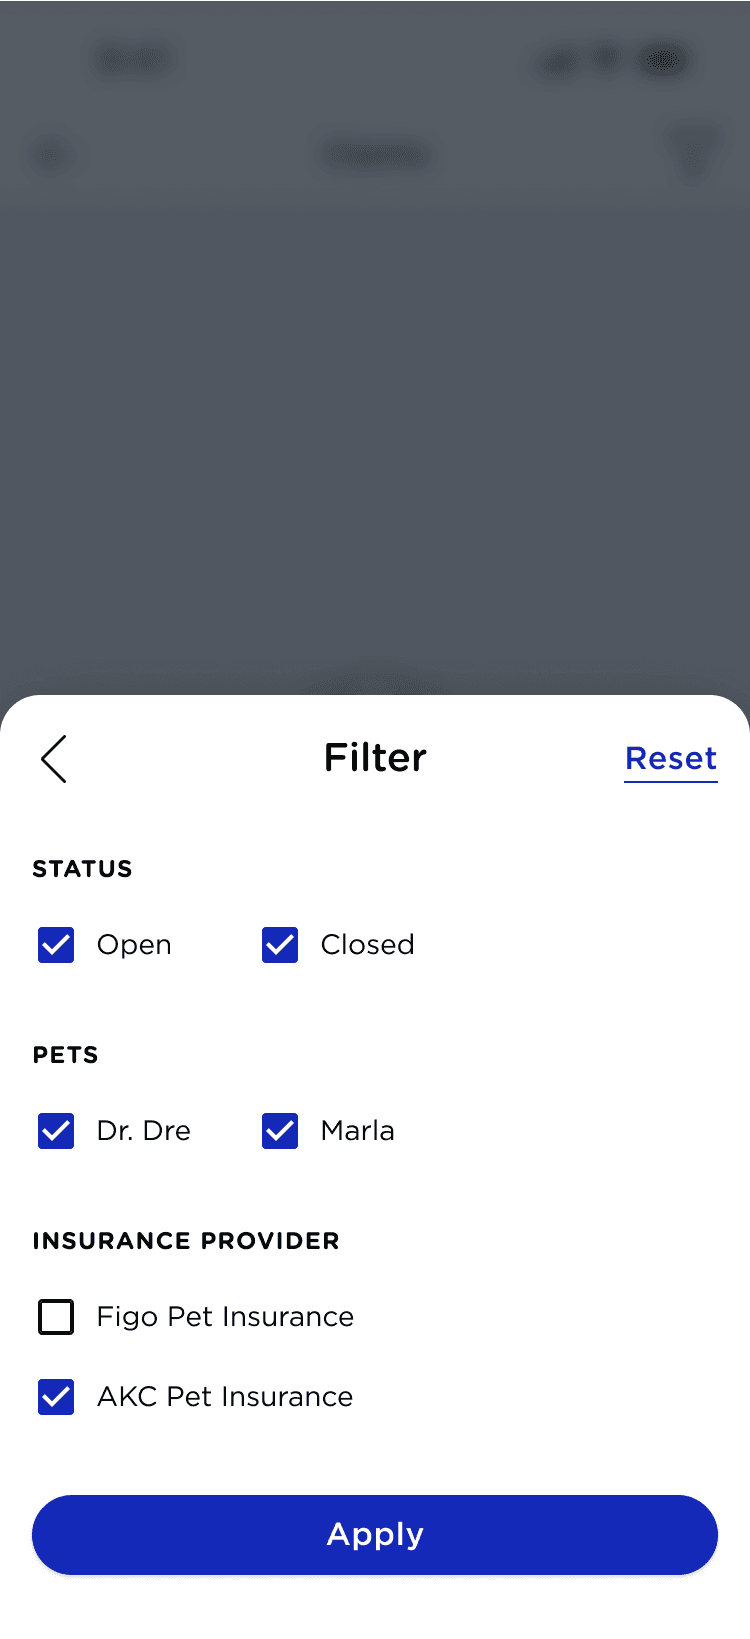750x1639 pixels.
Task: Dismiss the sheet via dimmed background
Action: tap(375, 420)
